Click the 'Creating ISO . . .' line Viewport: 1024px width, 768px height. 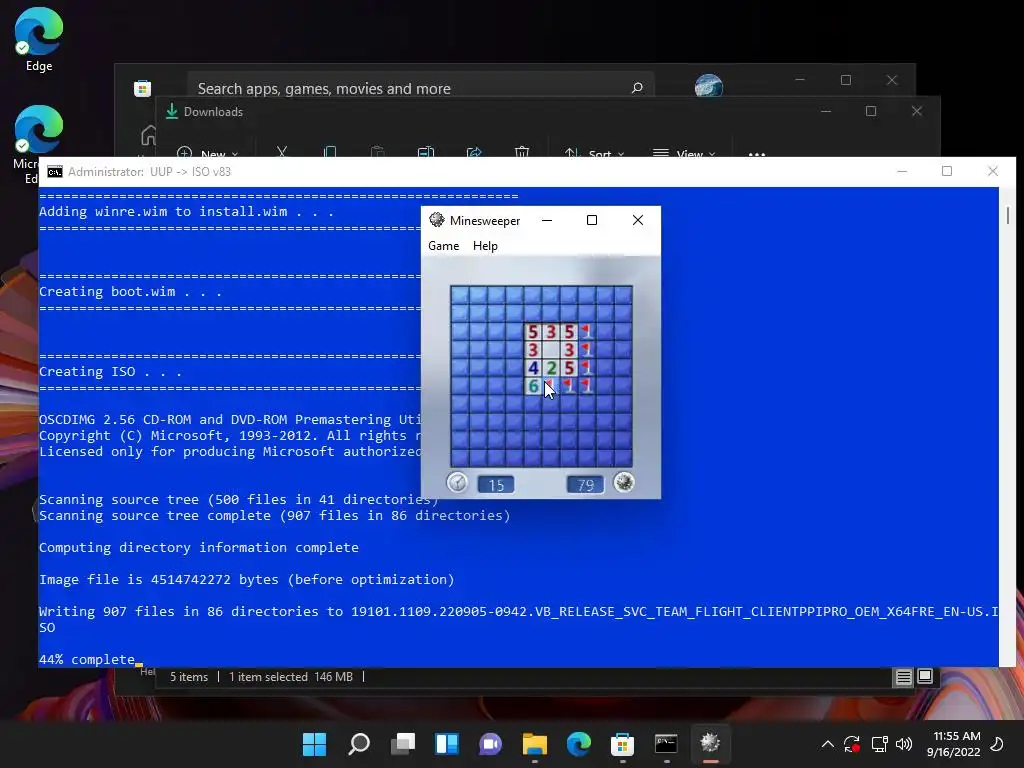tap(110, 372)
